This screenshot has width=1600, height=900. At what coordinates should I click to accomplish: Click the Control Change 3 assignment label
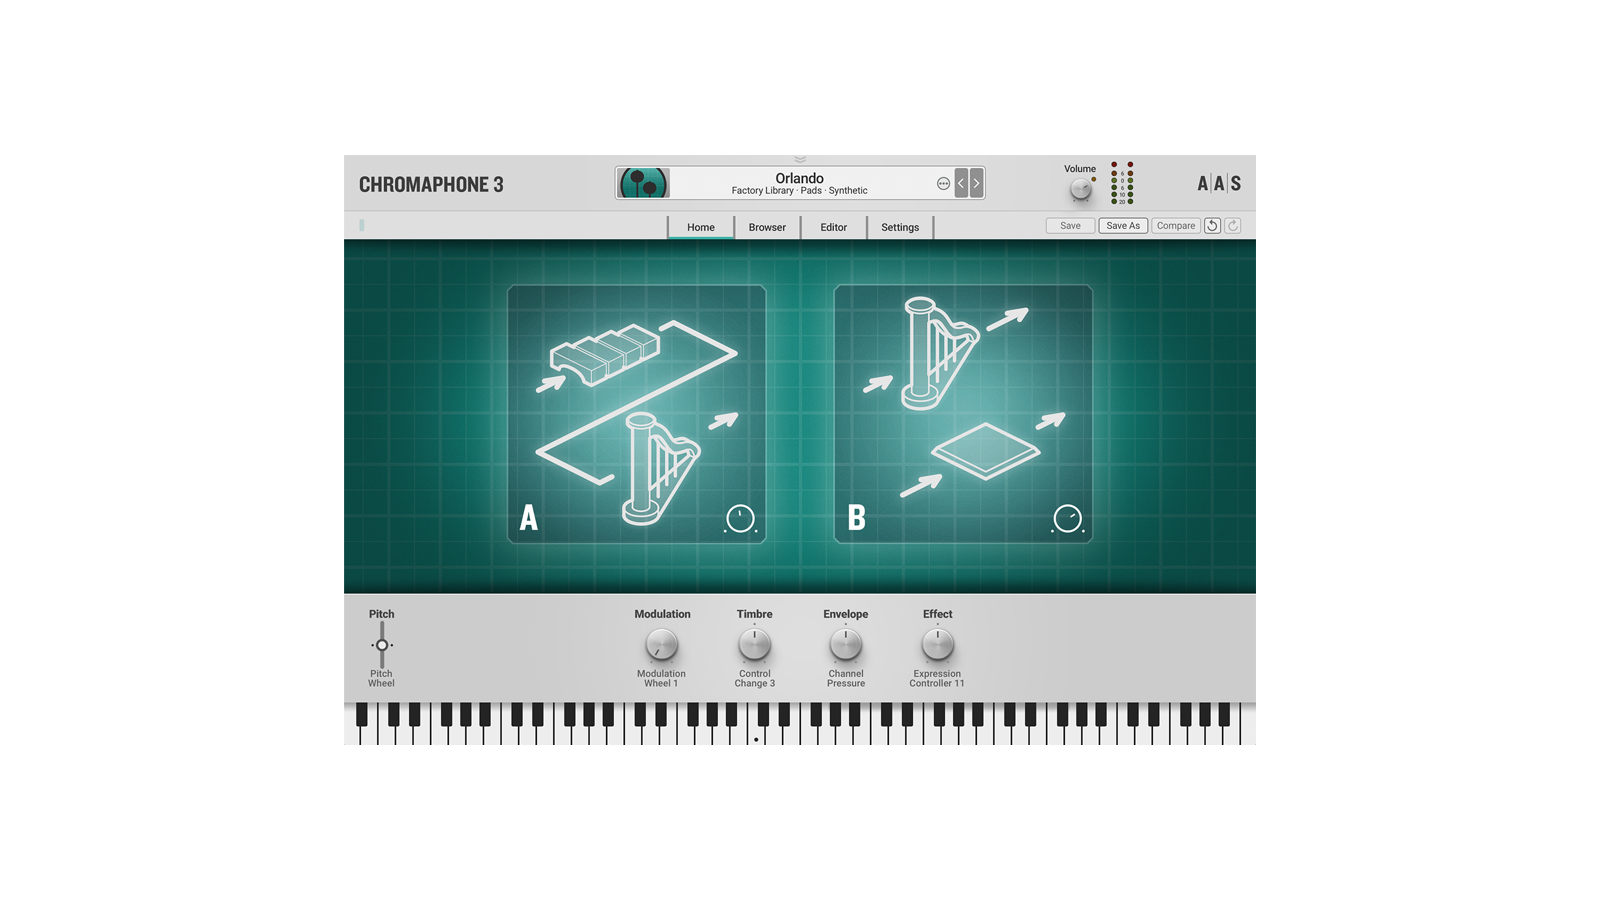click(755, 679)
